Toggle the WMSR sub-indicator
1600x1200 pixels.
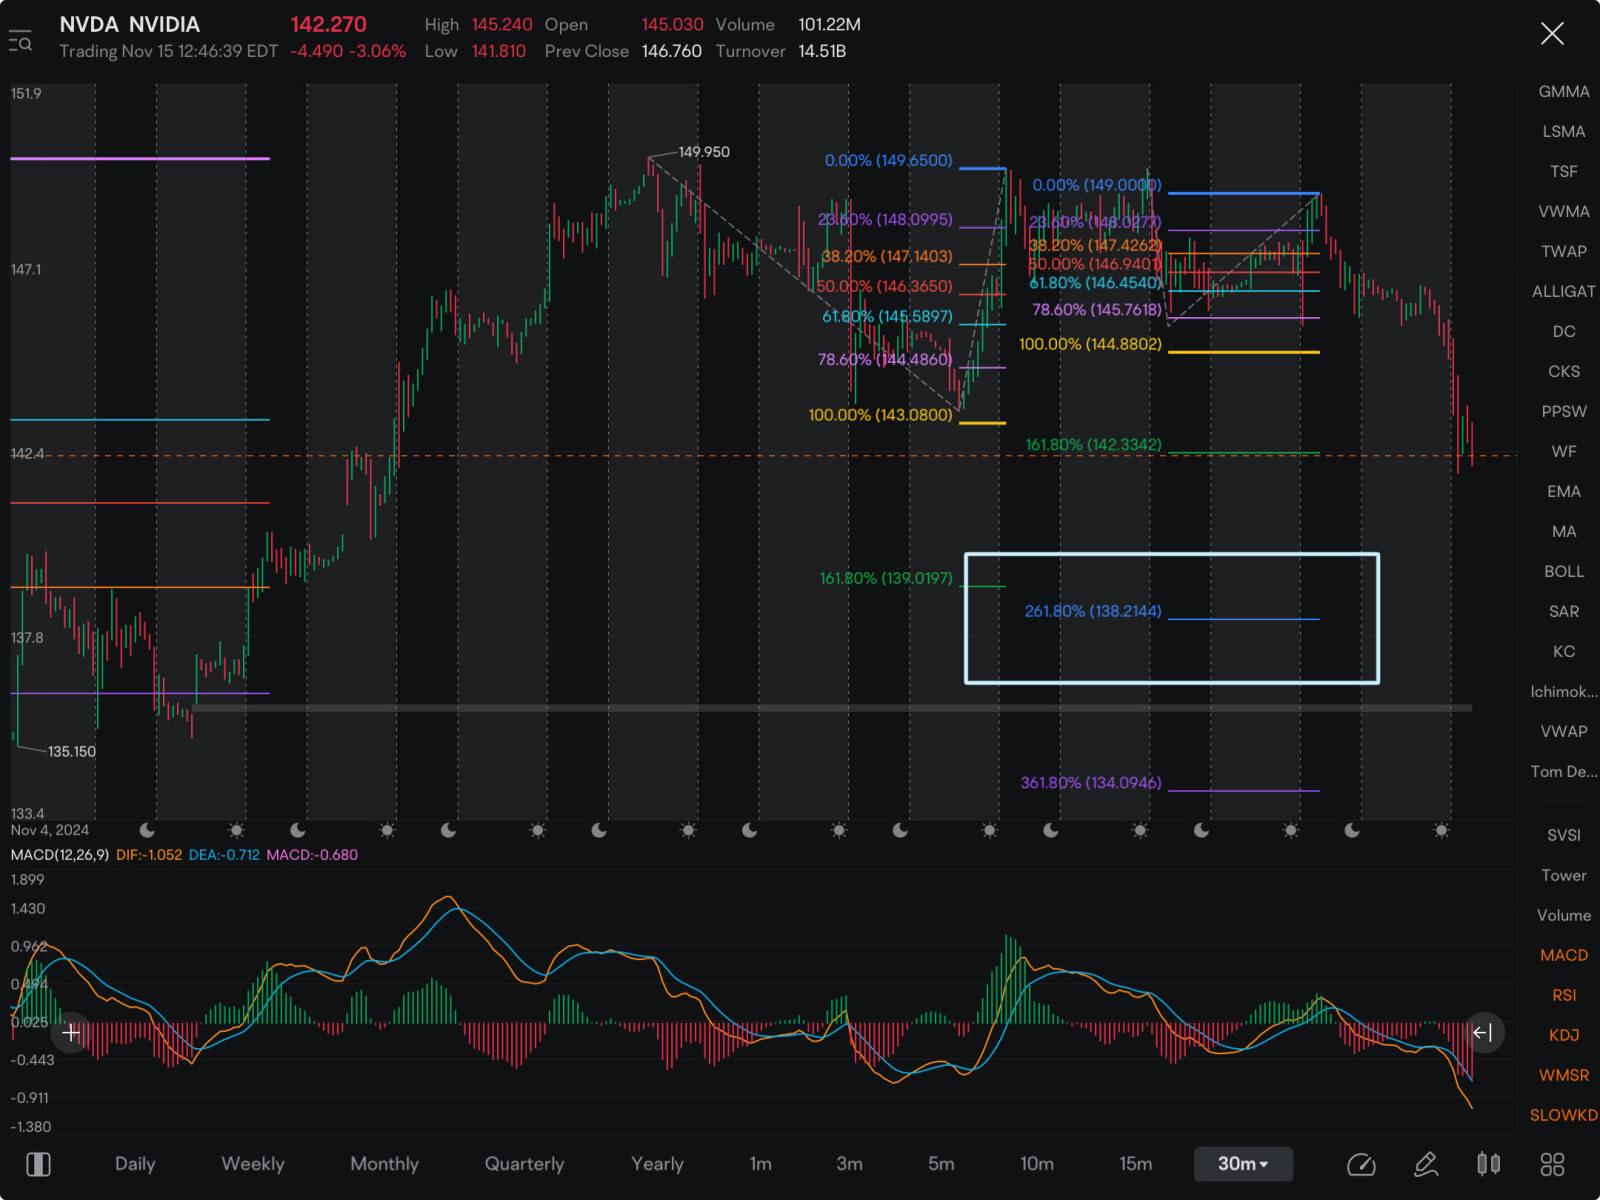[x=1563, y=1075]
